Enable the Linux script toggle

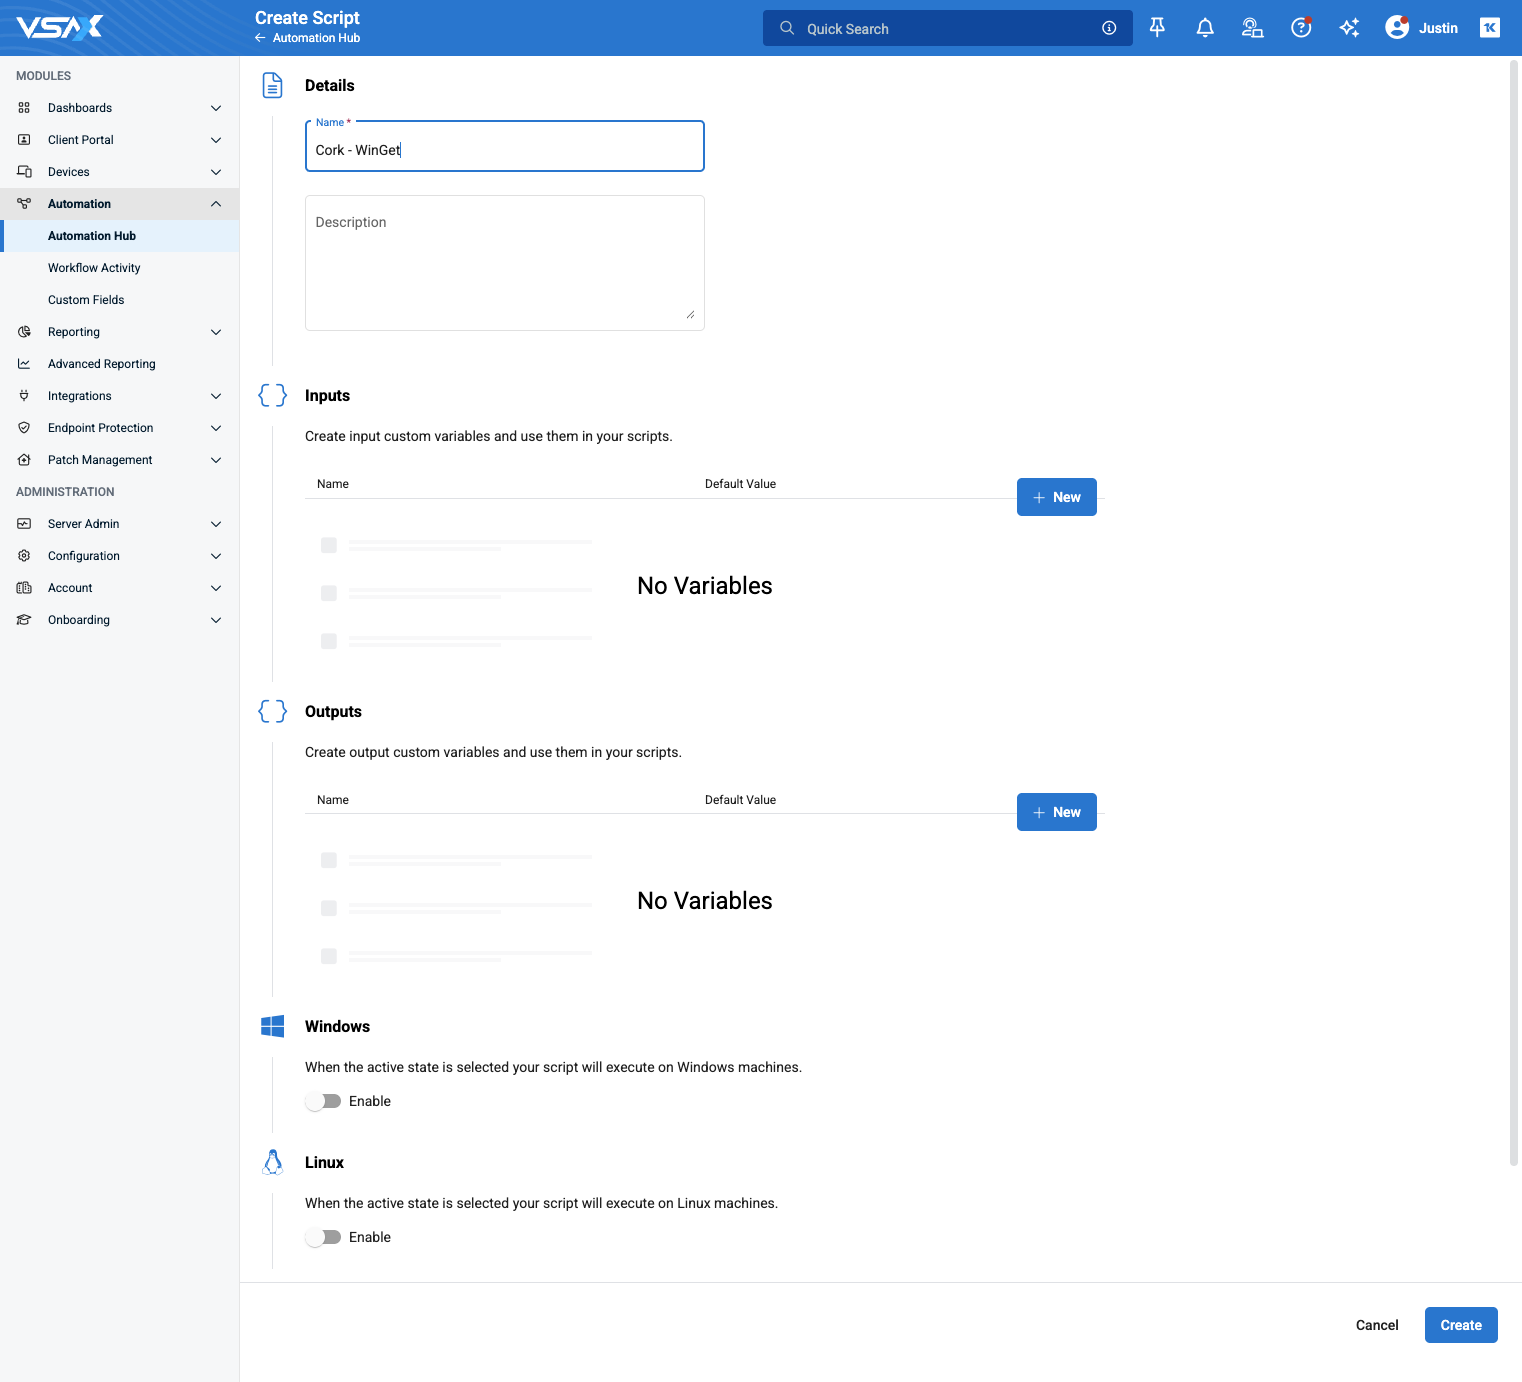coord(323,1237)
